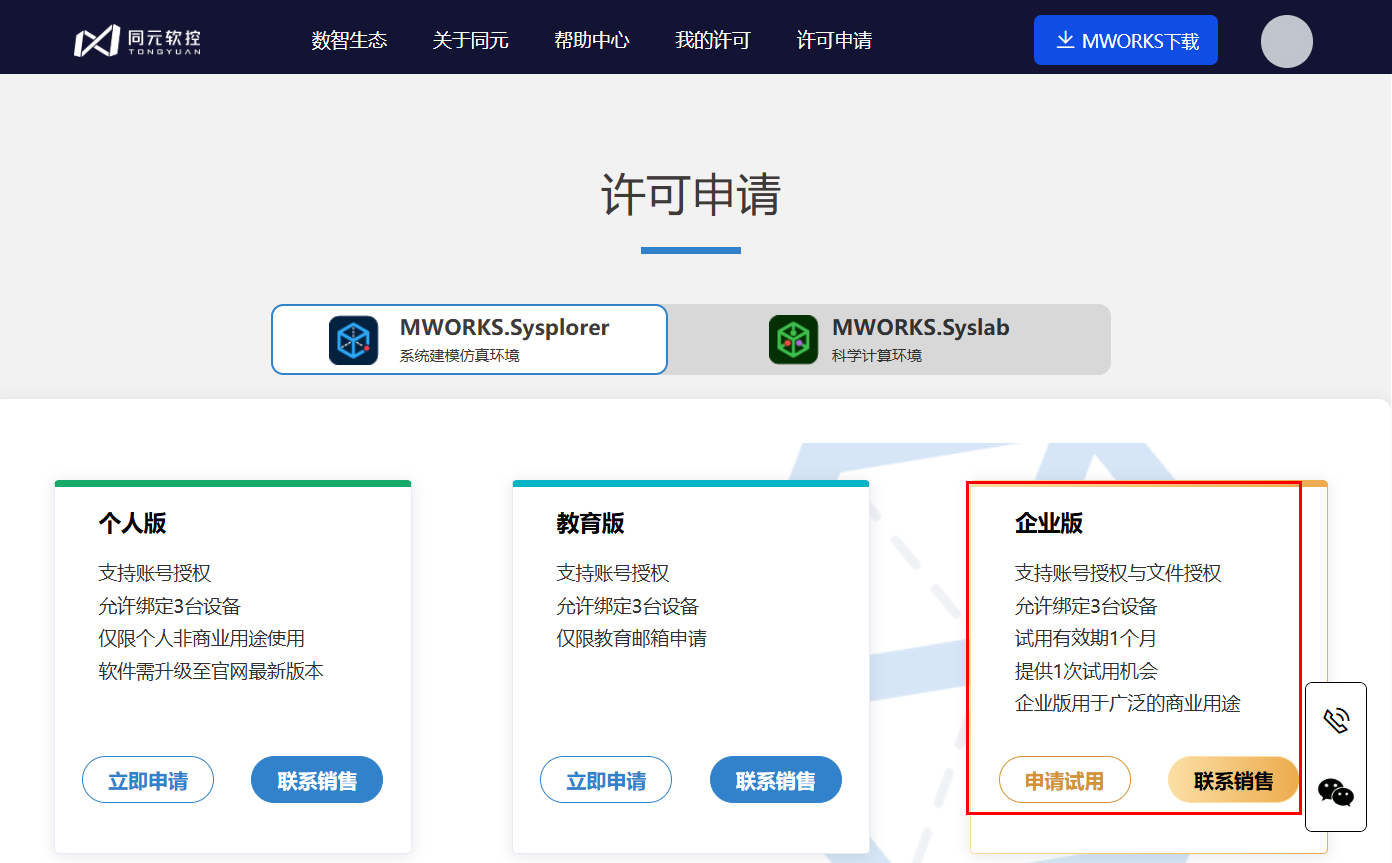Select the MWORKS.Sysplorer tab

470,340
